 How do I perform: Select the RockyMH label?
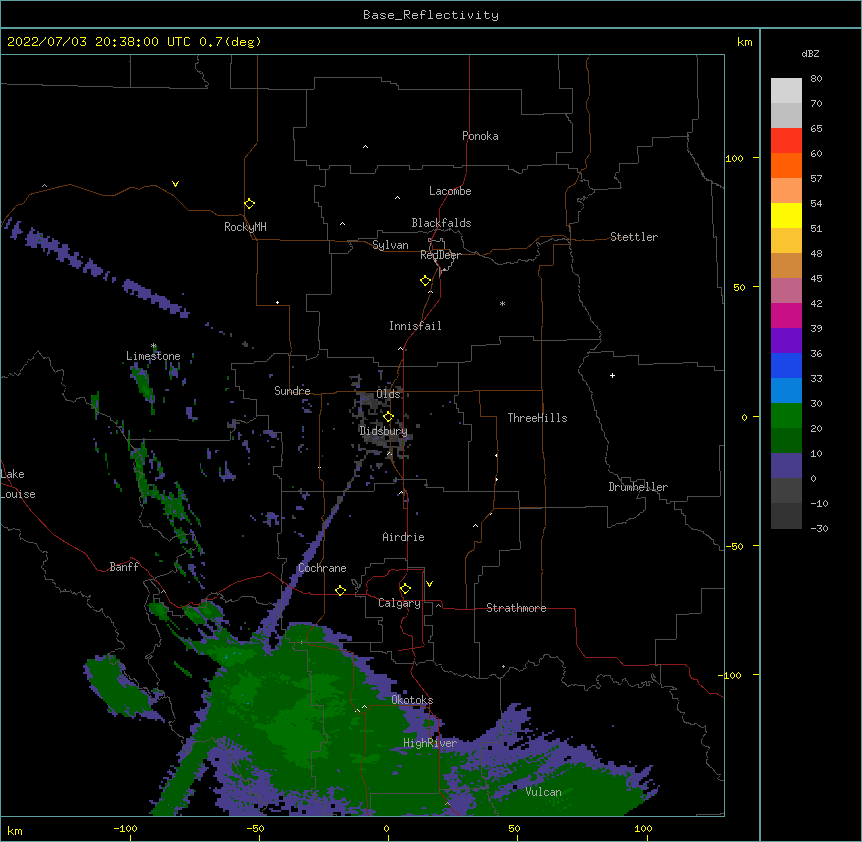(x=245, y=227)
